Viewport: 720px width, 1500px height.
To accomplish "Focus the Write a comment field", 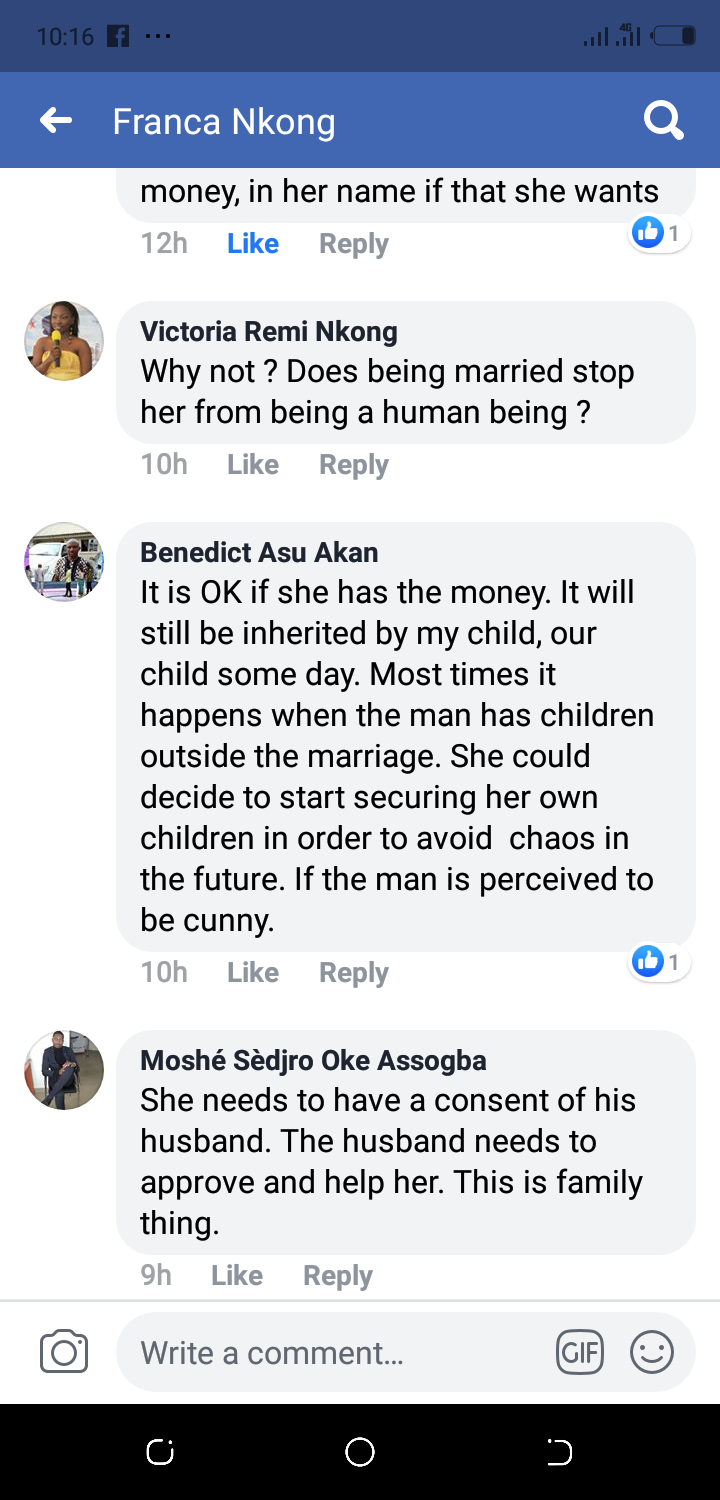I will click(330, 1353).
